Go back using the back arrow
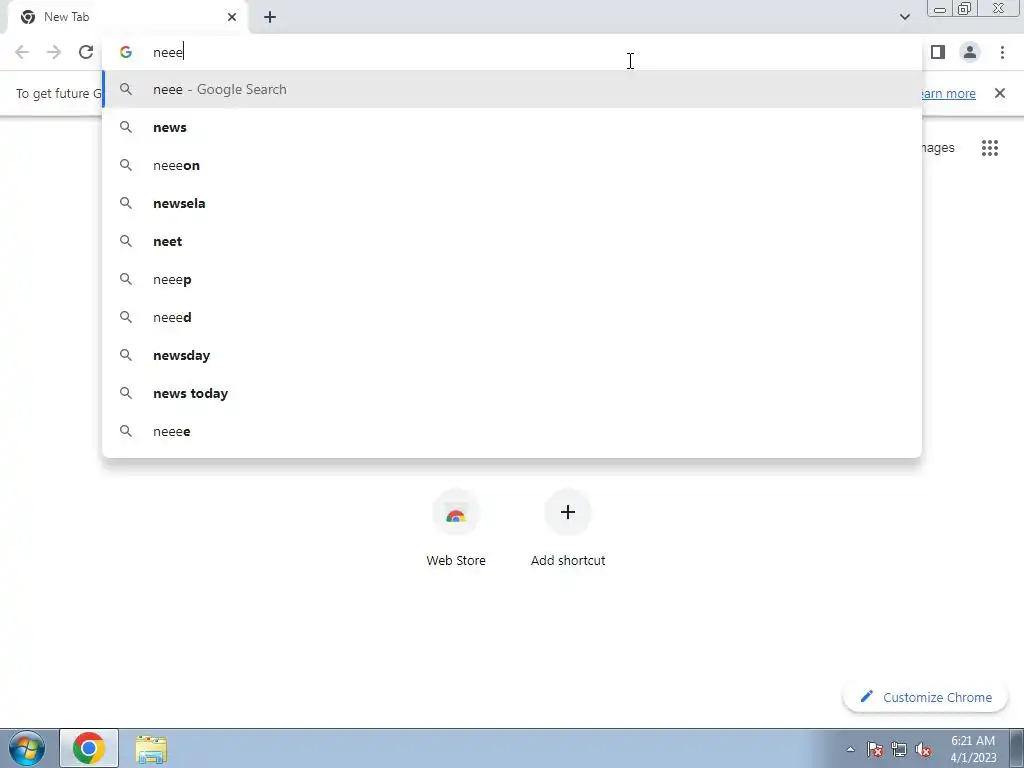Screen dimensions: 1024x768 [x=22, y=52]
